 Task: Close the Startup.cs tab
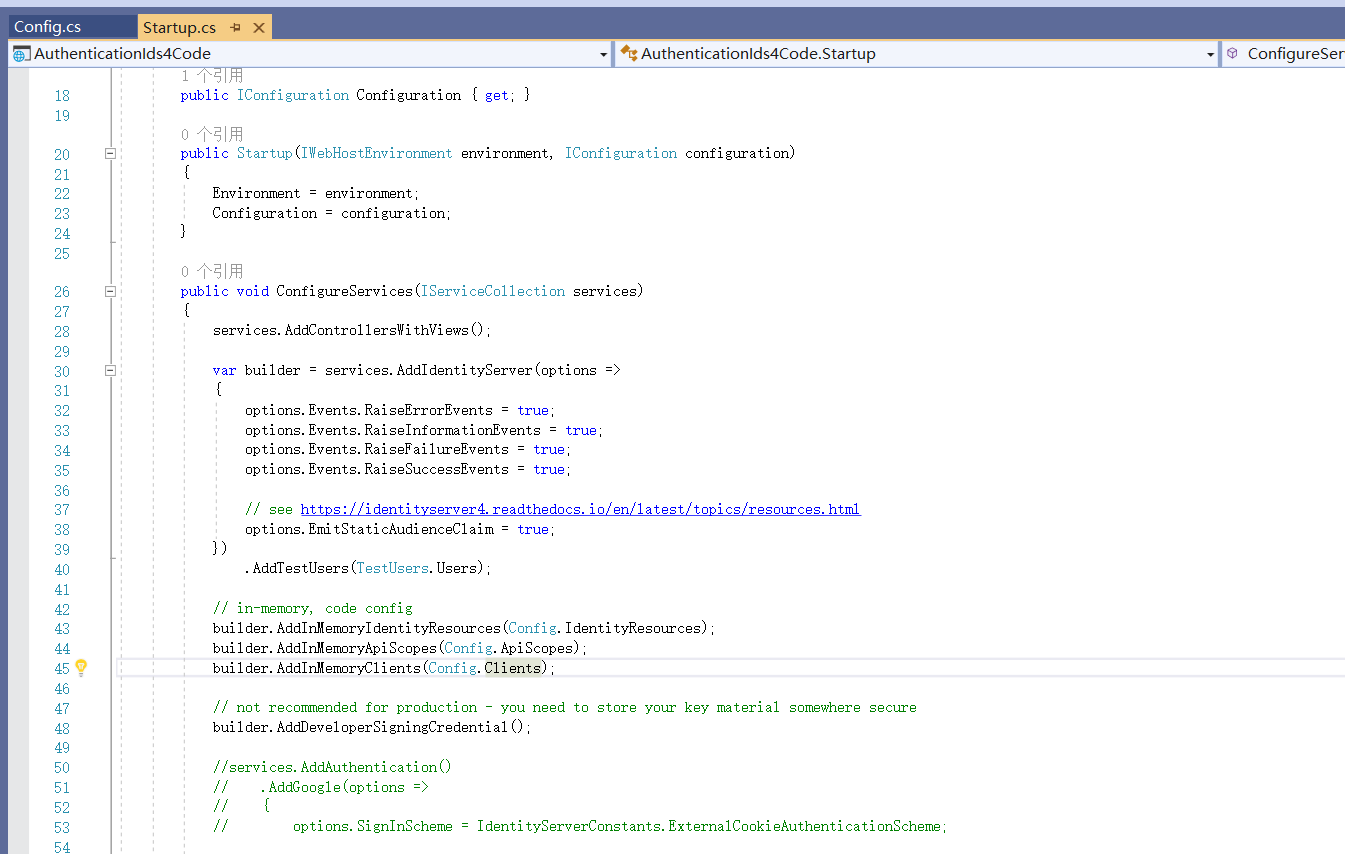click(x=258, y=28)
